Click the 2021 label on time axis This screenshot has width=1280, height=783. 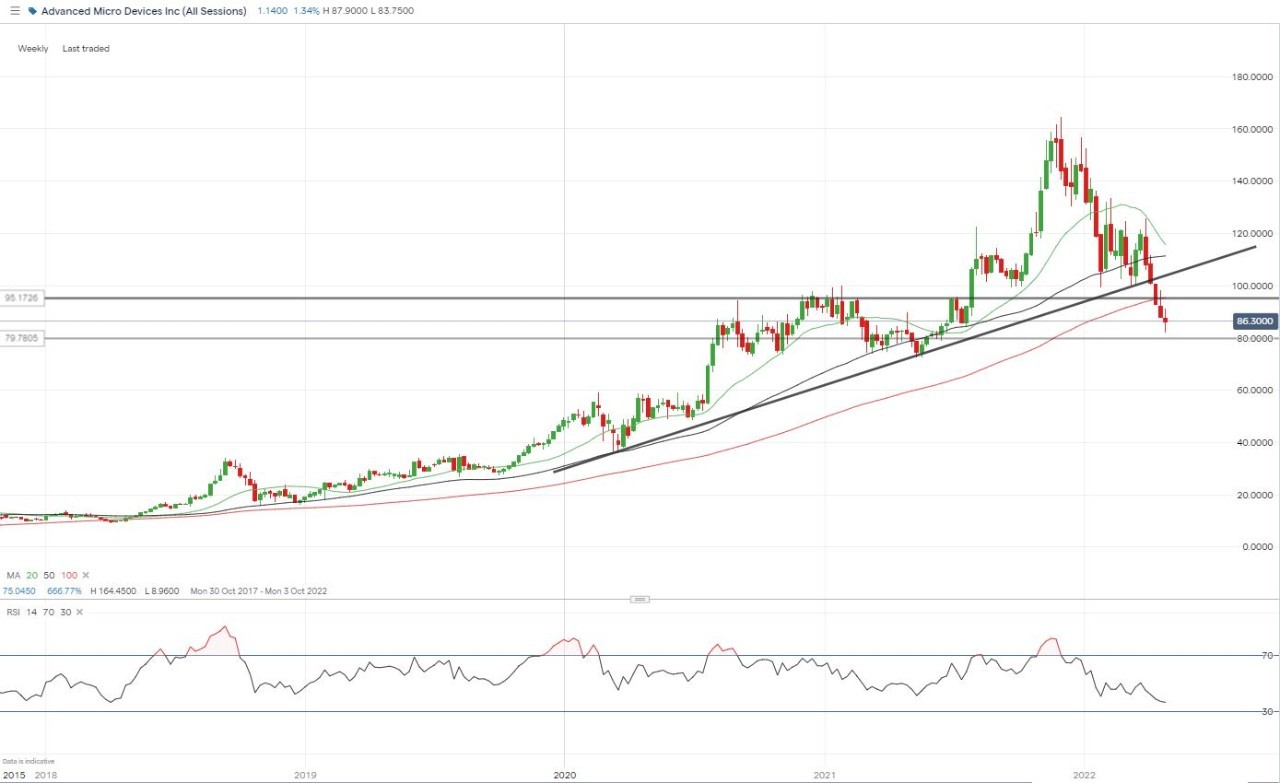click(825, 775)
